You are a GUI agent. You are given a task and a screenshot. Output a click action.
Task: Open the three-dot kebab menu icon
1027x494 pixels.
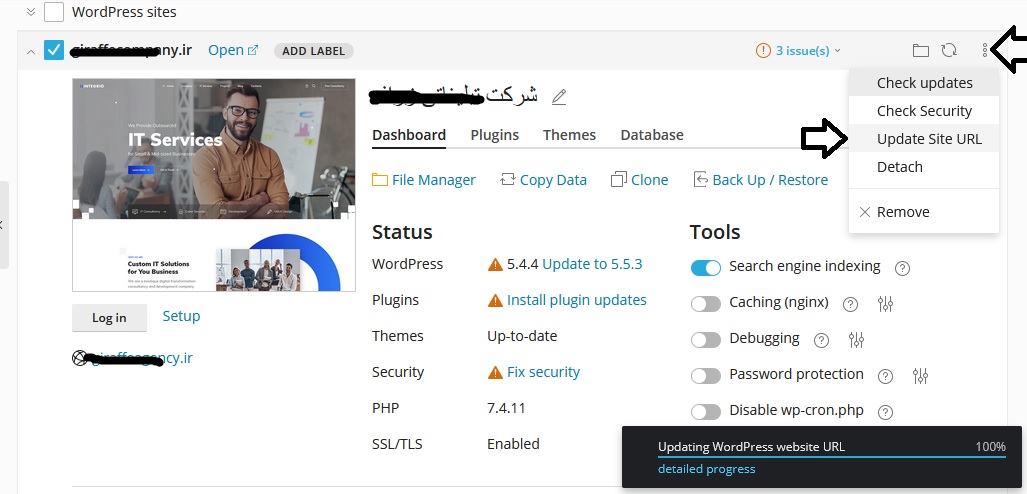(985, 50)
